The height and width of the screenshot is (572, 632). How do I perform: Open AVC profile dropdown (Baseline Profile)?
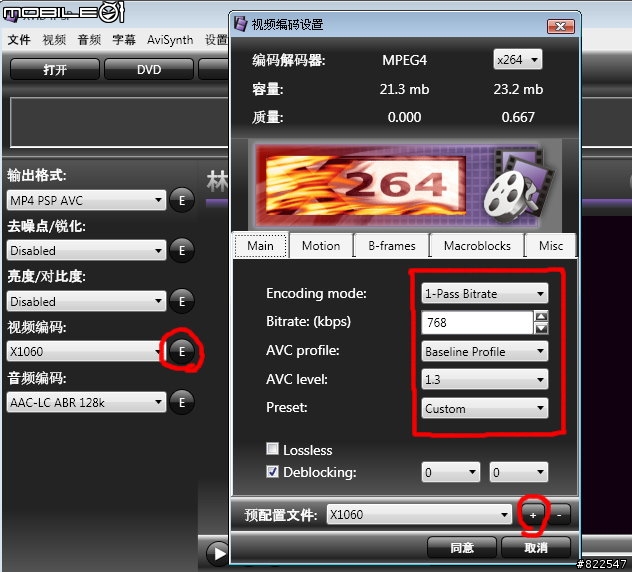click(484, 352)
